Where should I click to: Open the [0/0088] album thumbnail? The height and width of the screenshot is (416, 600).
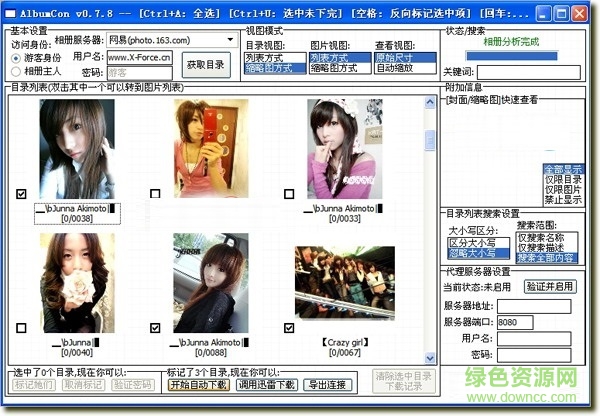(x=211, y=283)
